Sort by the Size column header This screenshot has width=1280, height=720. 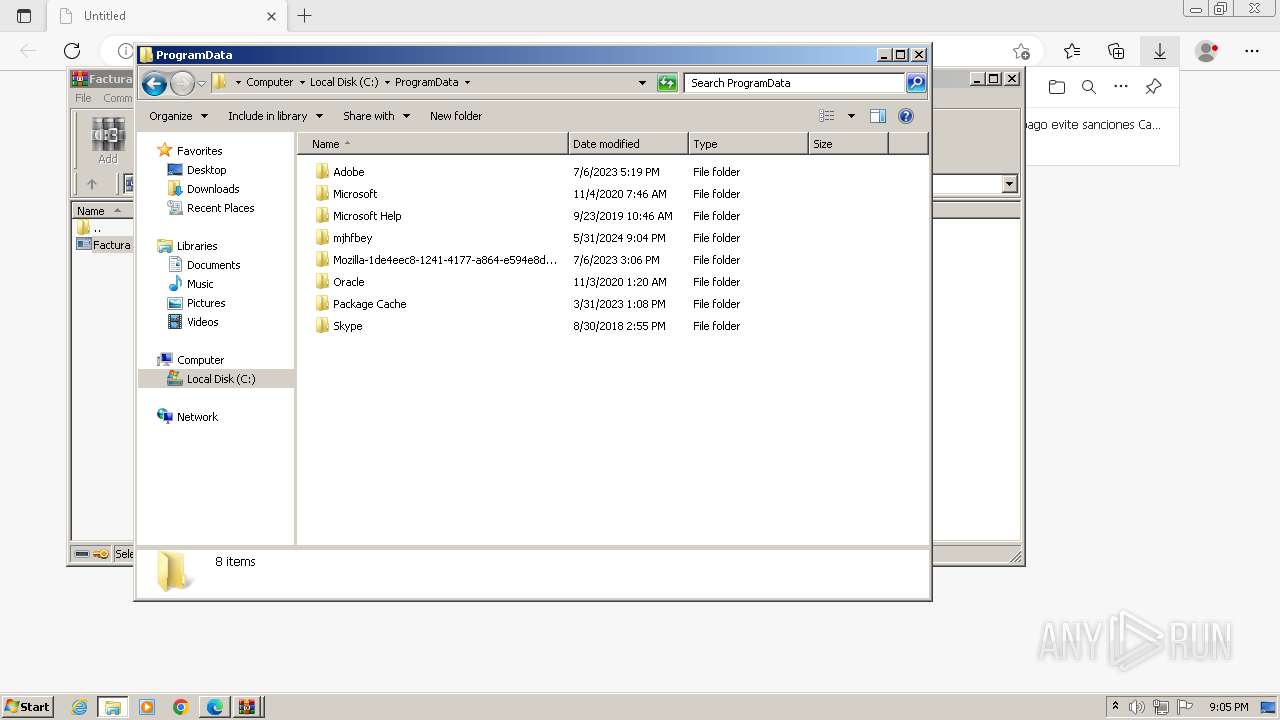[848, 144]
